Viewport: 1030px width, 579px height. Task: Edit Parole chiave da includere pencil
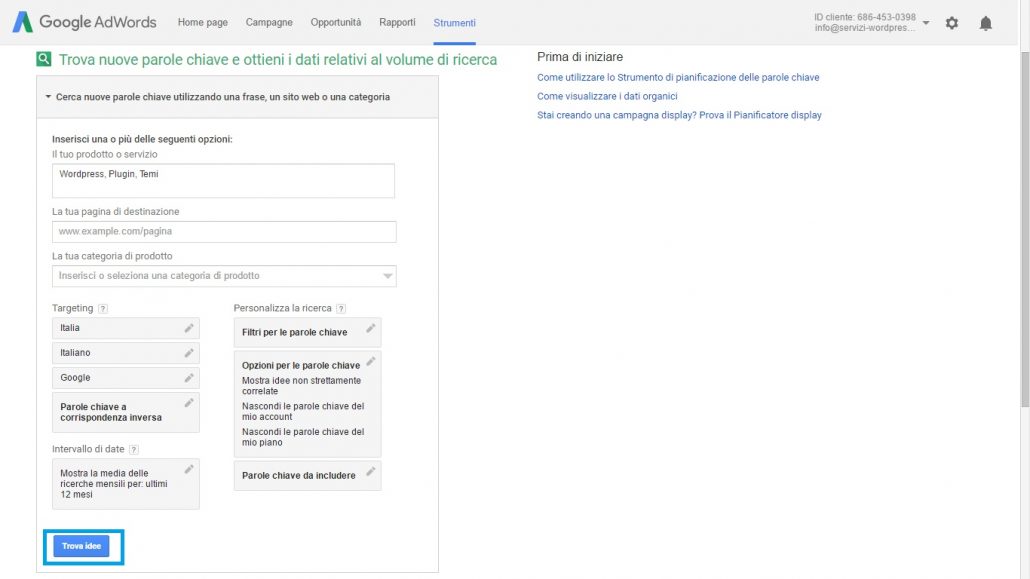[x=370, y=471]
